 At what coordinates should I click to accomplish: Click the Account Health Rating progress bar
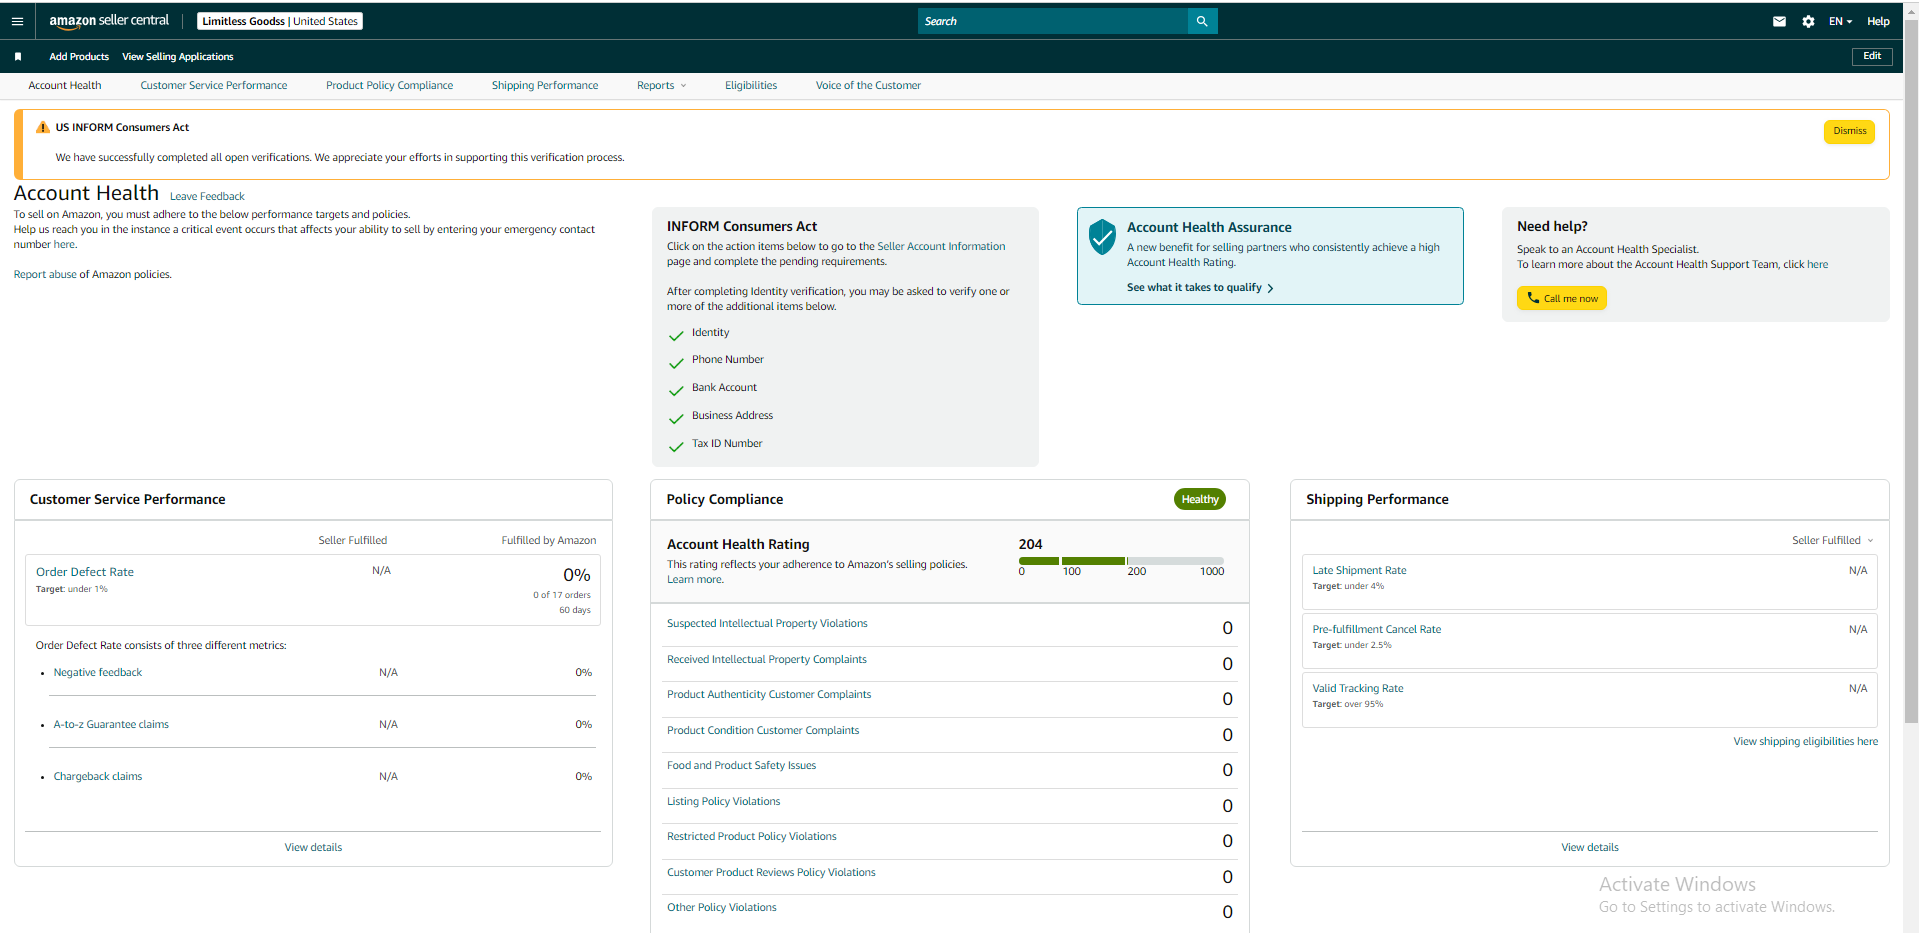tap(1121, 561)
